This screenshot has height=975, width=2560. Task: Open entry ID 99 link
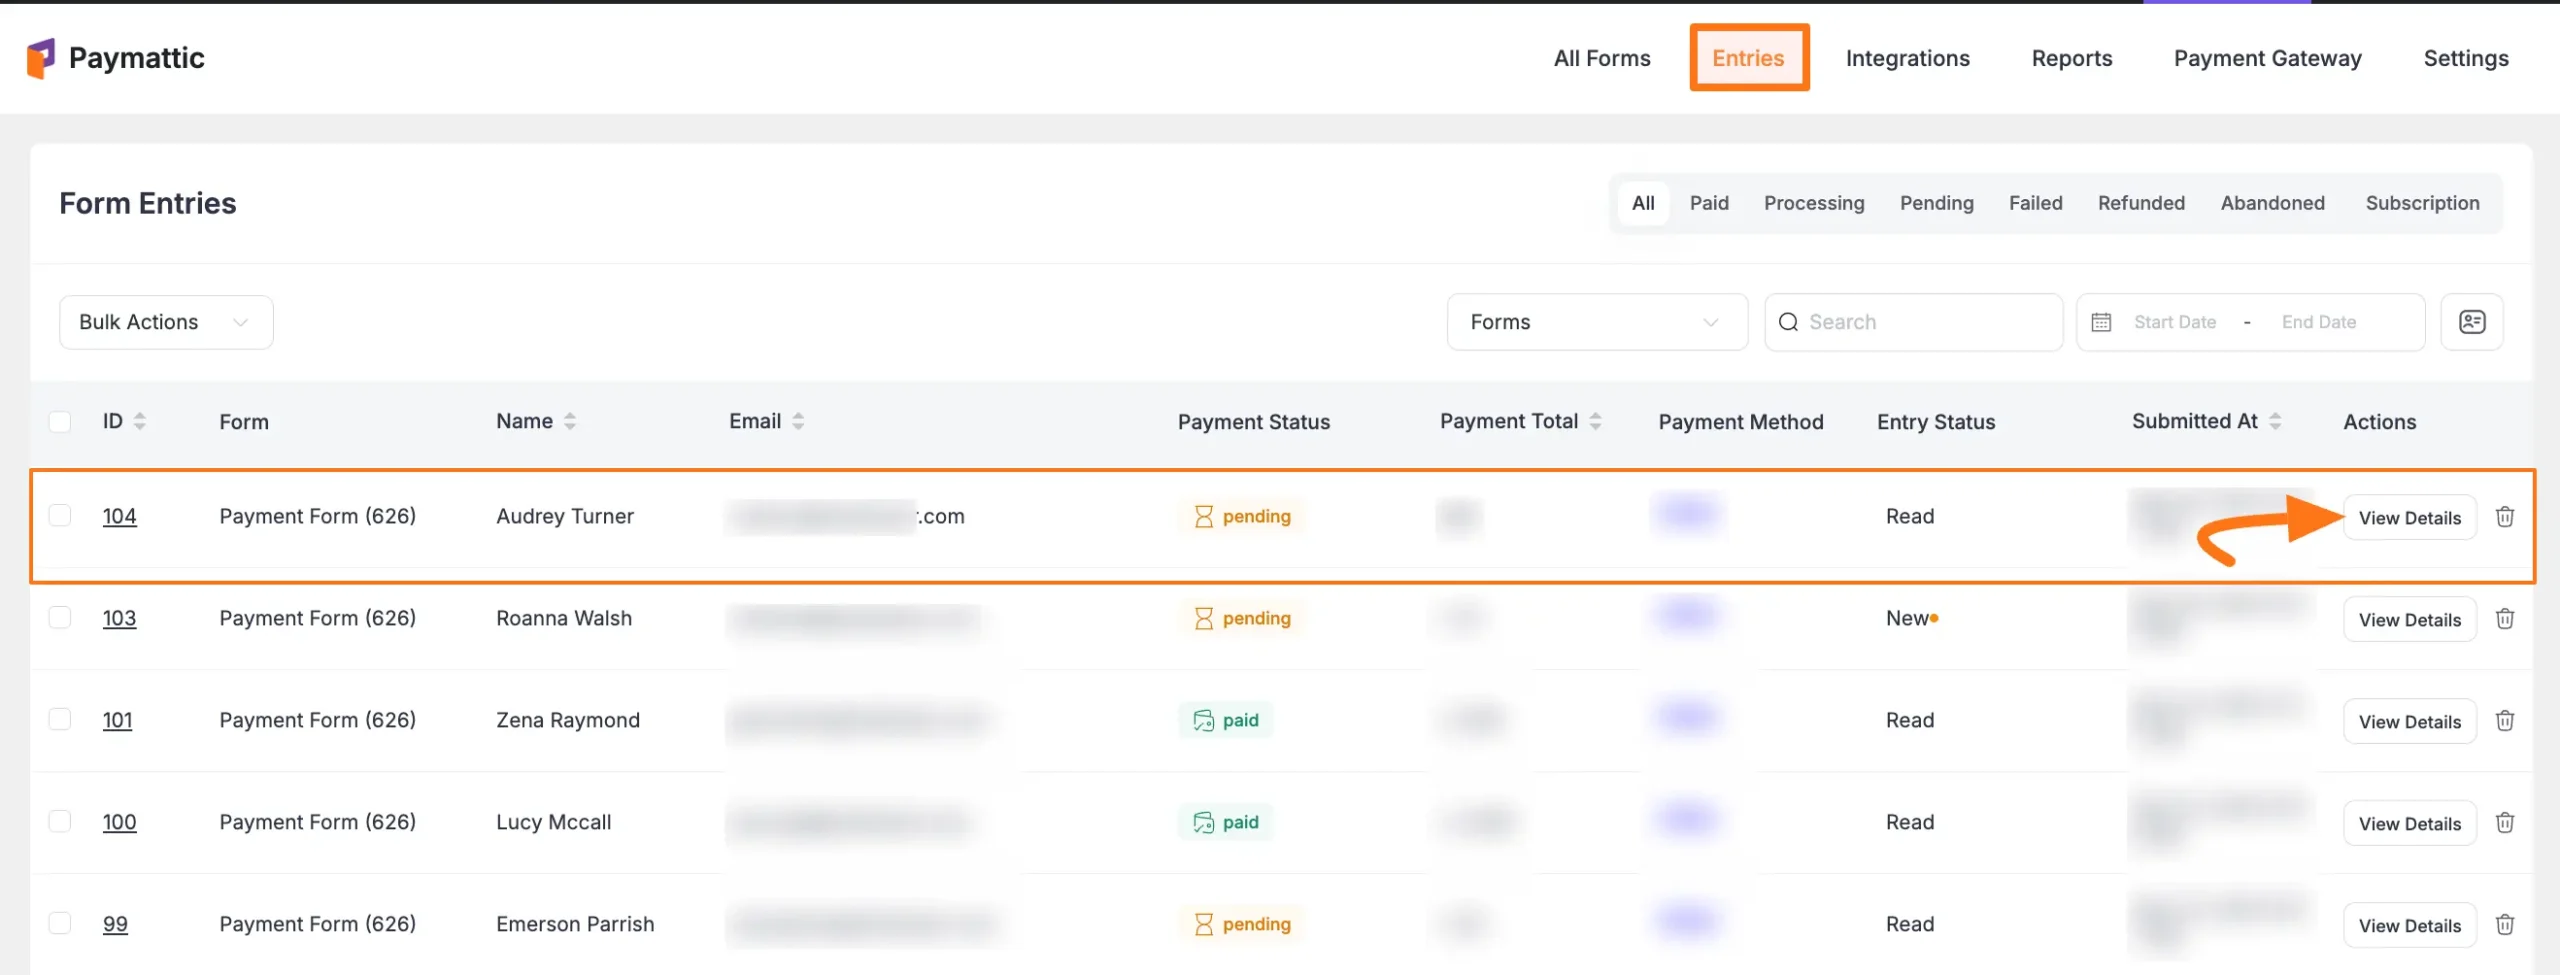[x=115, y=924]
